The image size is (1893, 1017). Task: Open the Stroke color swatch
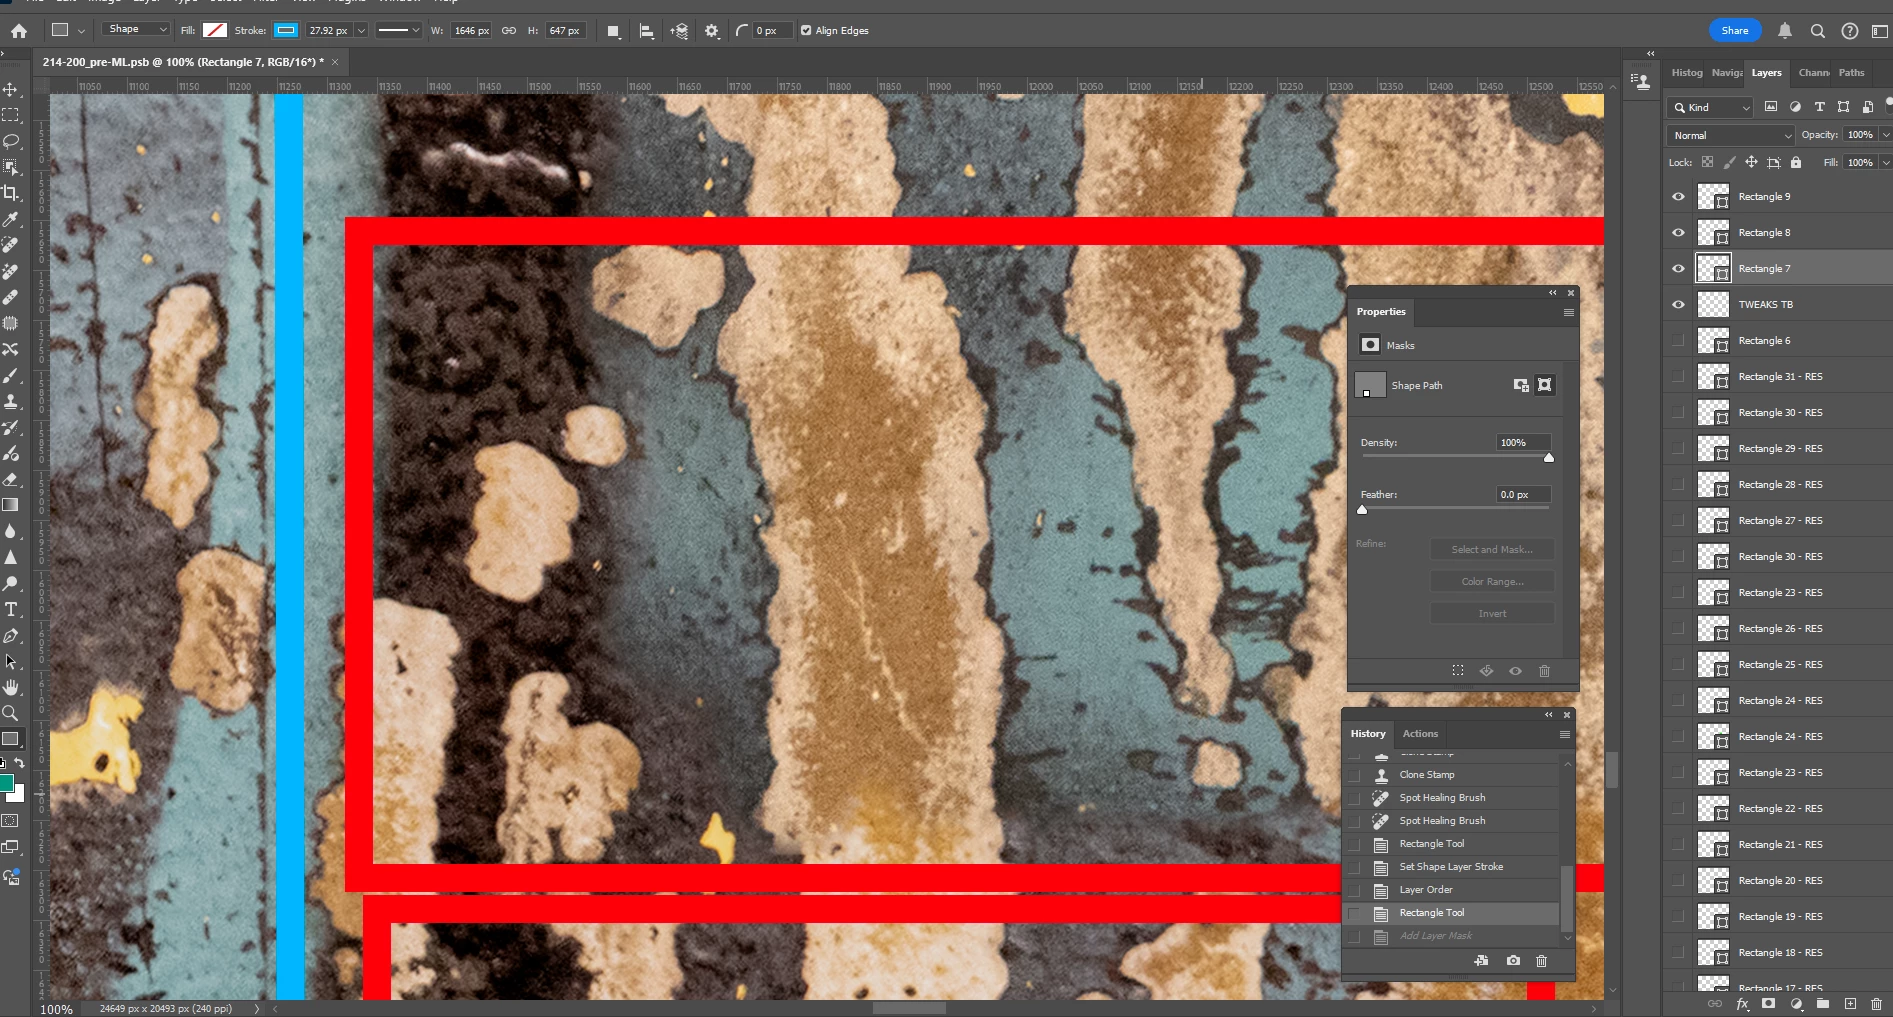pyautogui.click(x=286, y=31)
